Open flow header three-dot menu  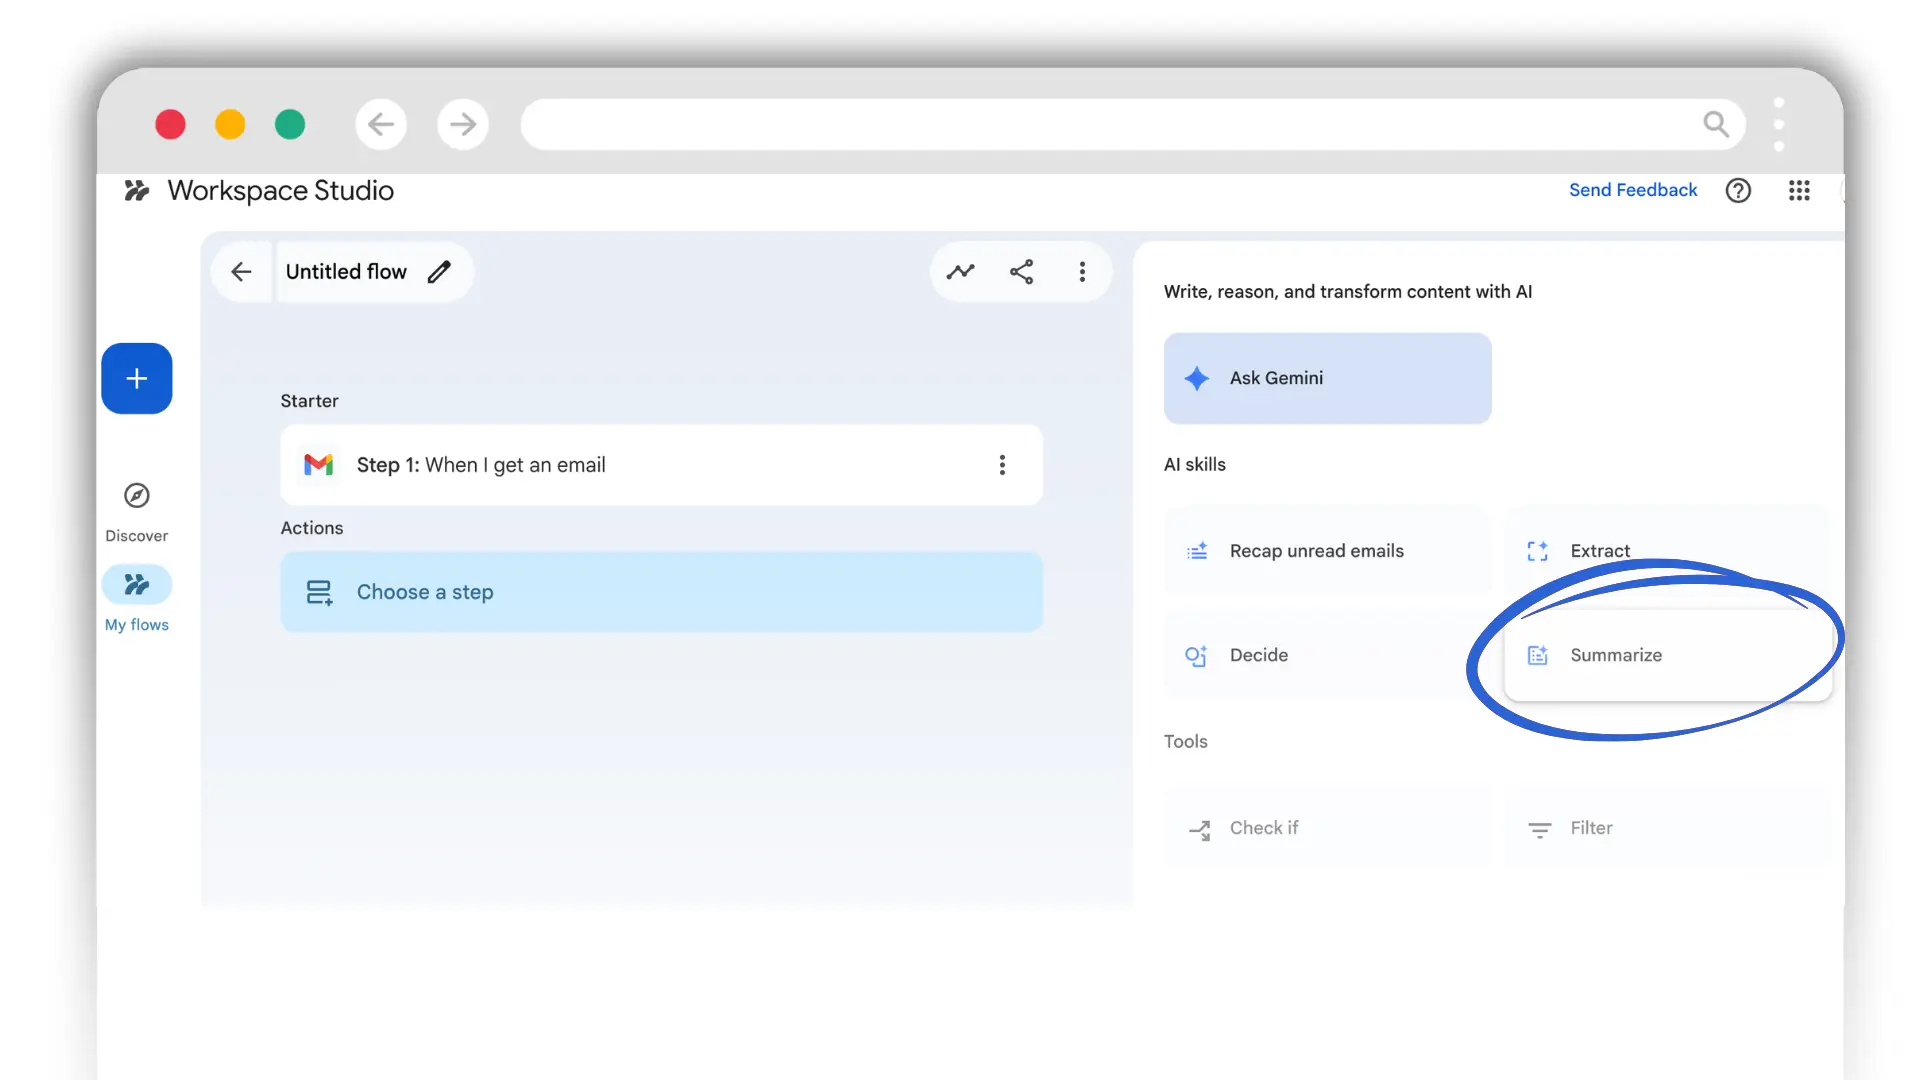pyautogui.click(x=1082, y=272)
